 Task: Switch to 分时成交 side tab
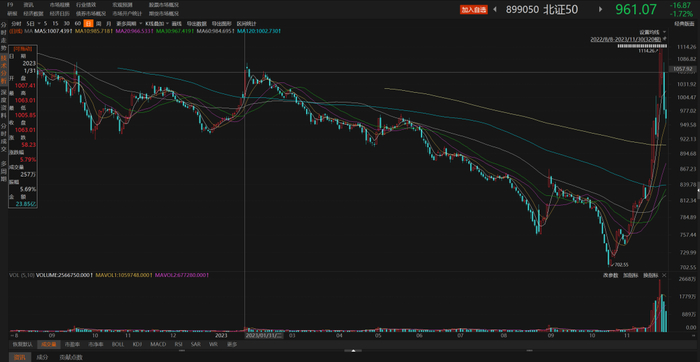(x=4, y=137)
